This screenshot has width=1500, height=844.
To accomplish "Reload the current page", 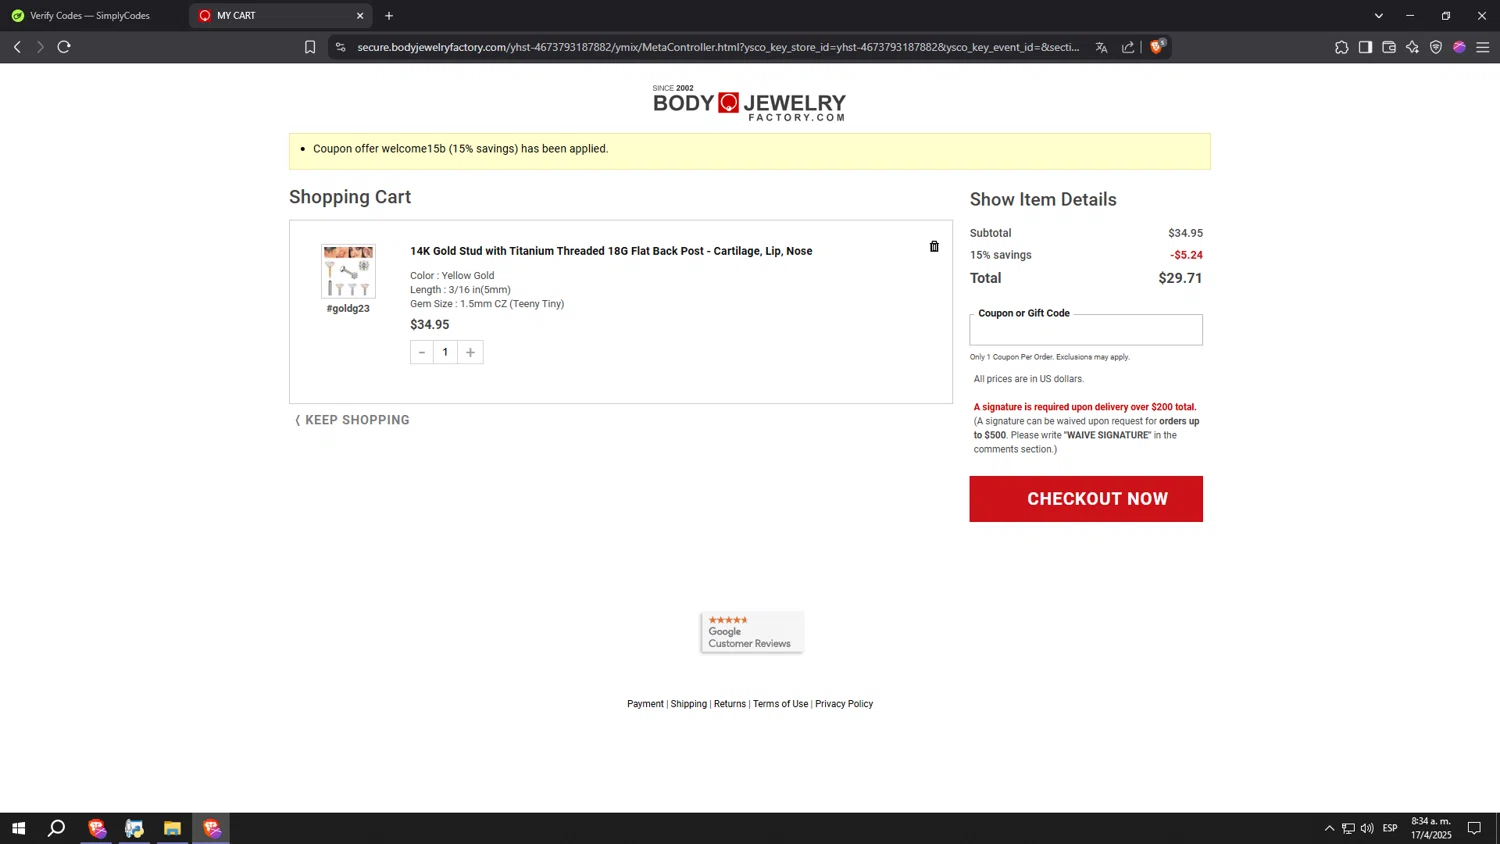I will pos(64,47).
